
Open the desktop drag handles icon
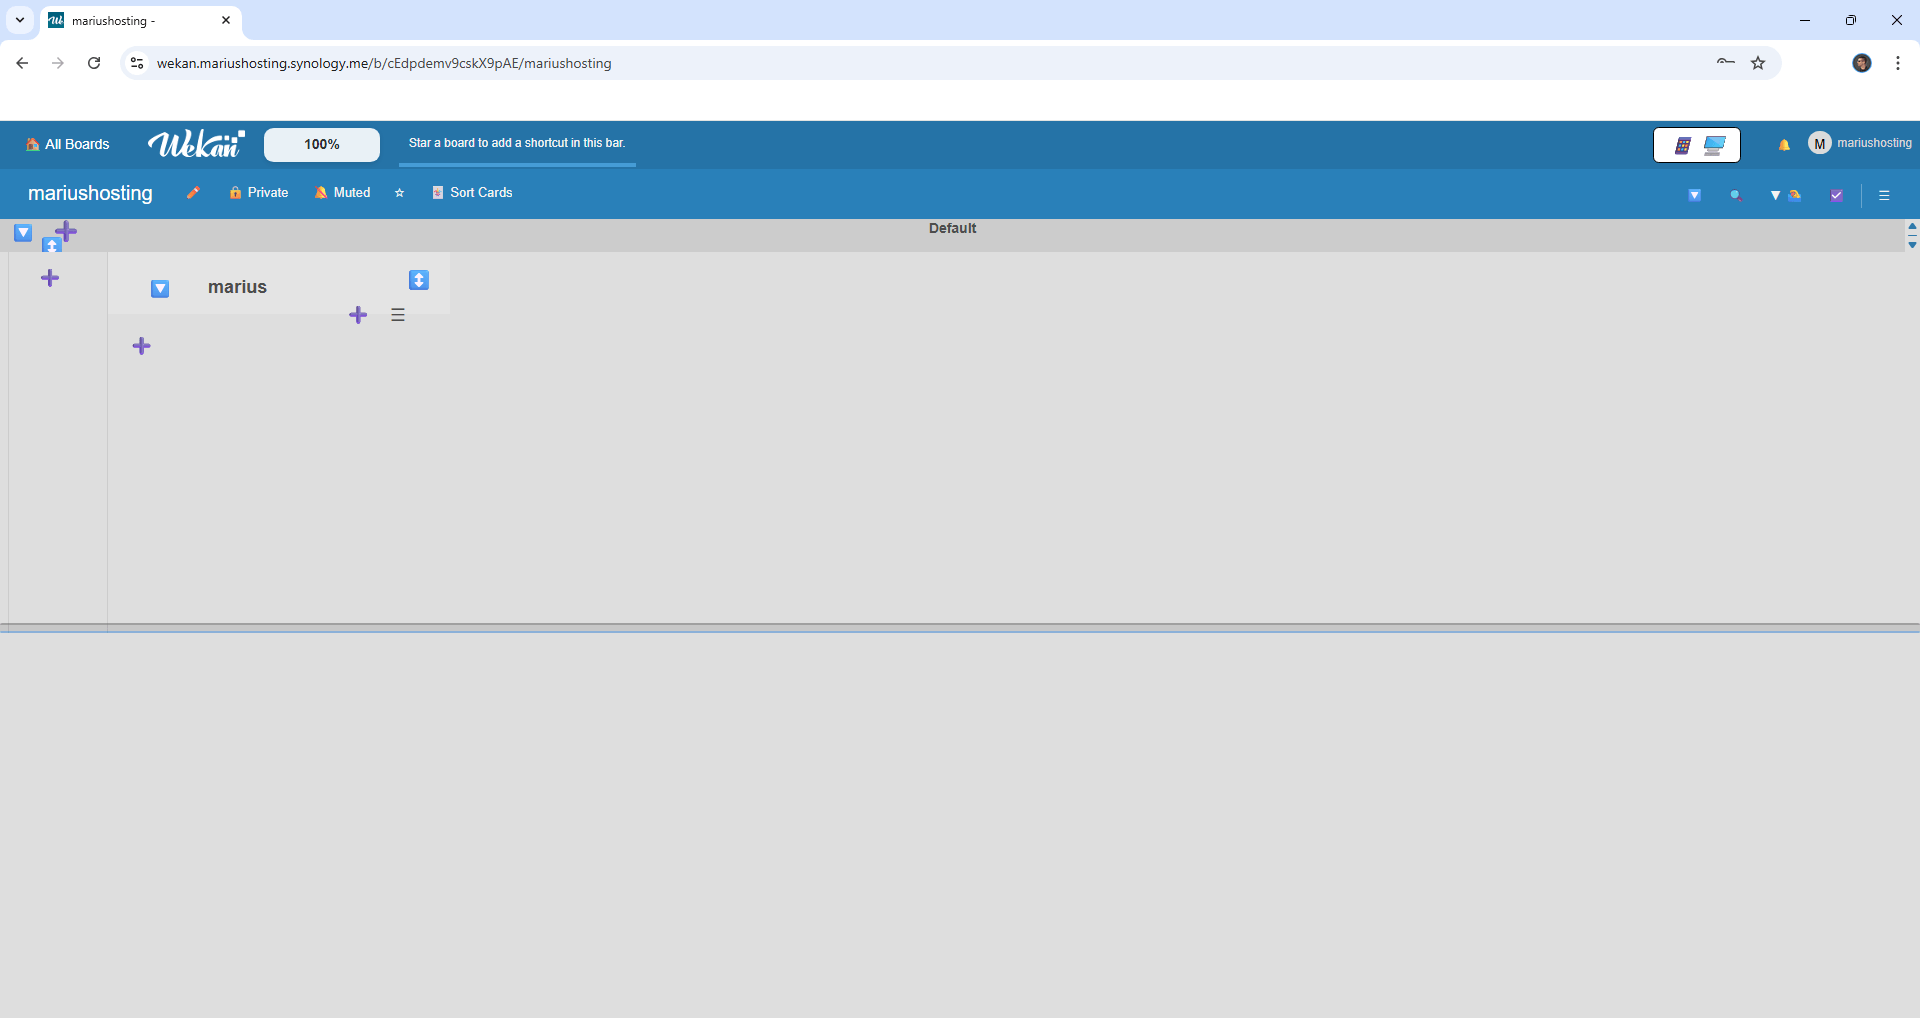(x=1714, y=144)
